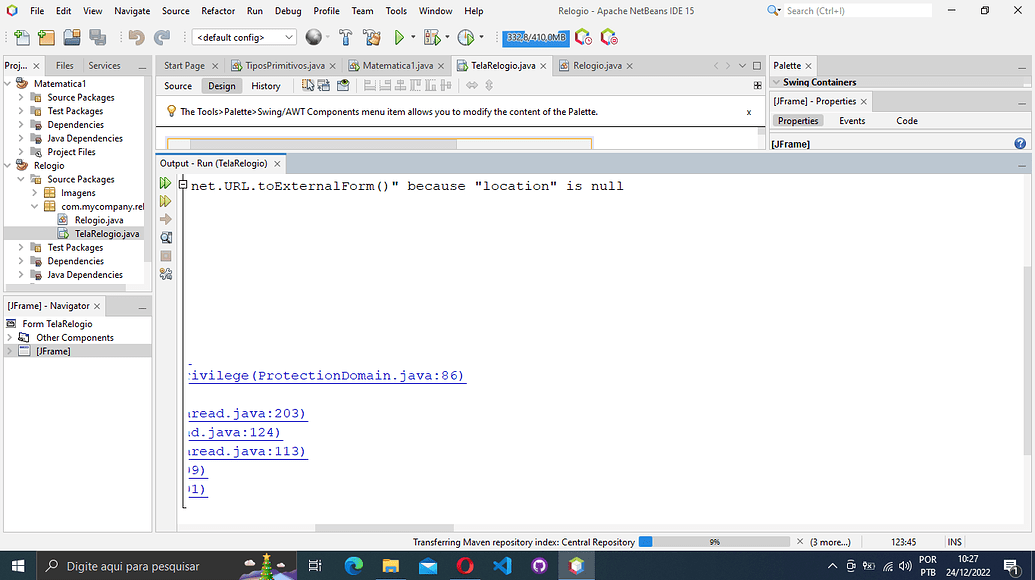Expand Other Components in the Navigator
The image size is (1035, 580).
(10, 337)
